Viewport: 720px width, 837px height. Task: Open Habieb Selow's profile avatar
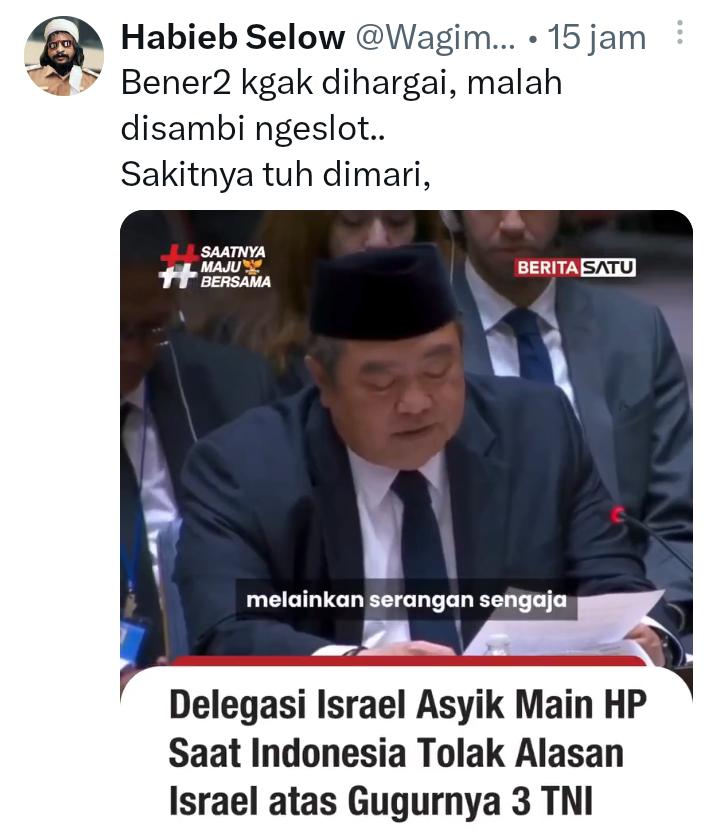[x=64, y=56]
